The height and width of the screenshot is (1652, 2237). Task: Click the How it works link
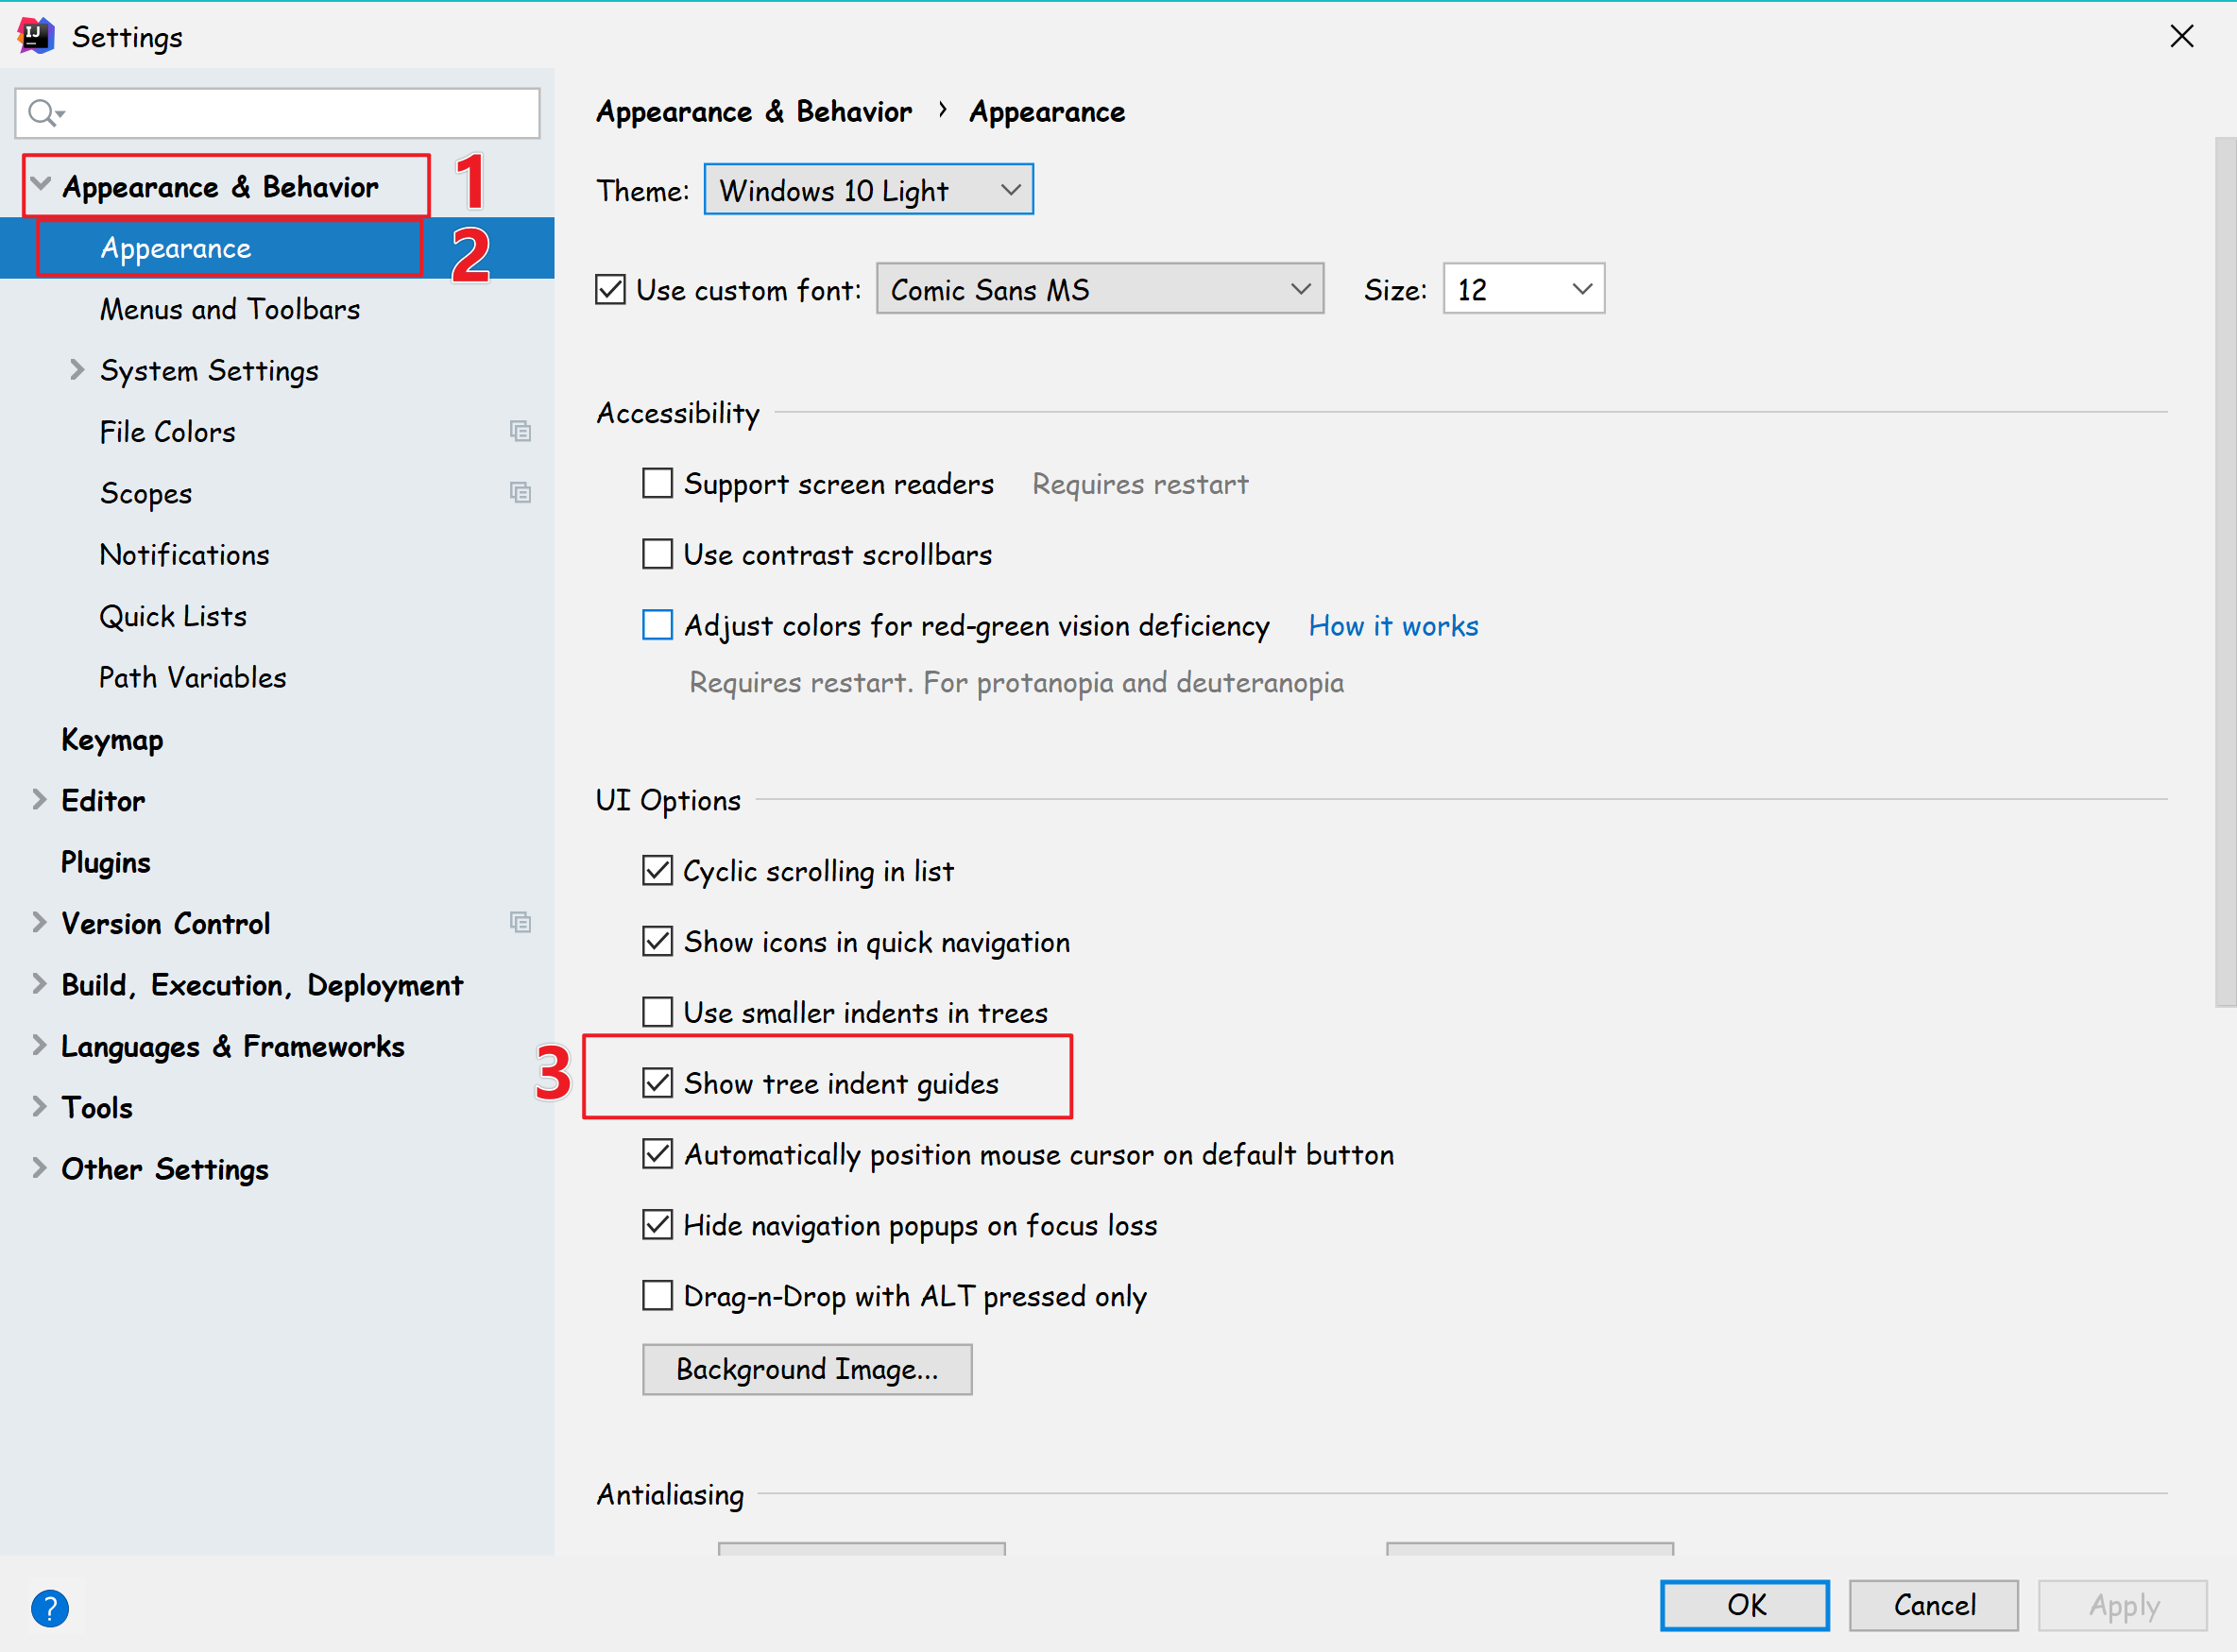[x=1392, y=626]
